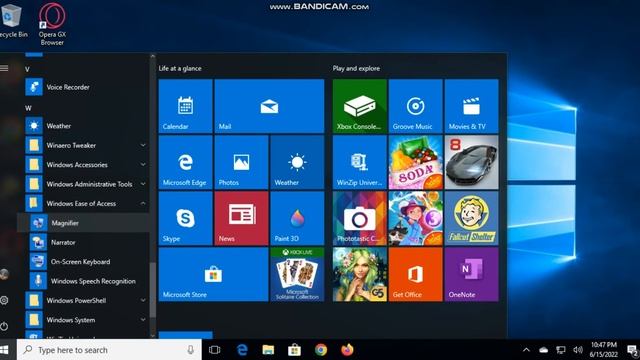This screenshot has width=640, height=360.
Task: Jump to letter V section header
Action: click(x=27, y=69)
